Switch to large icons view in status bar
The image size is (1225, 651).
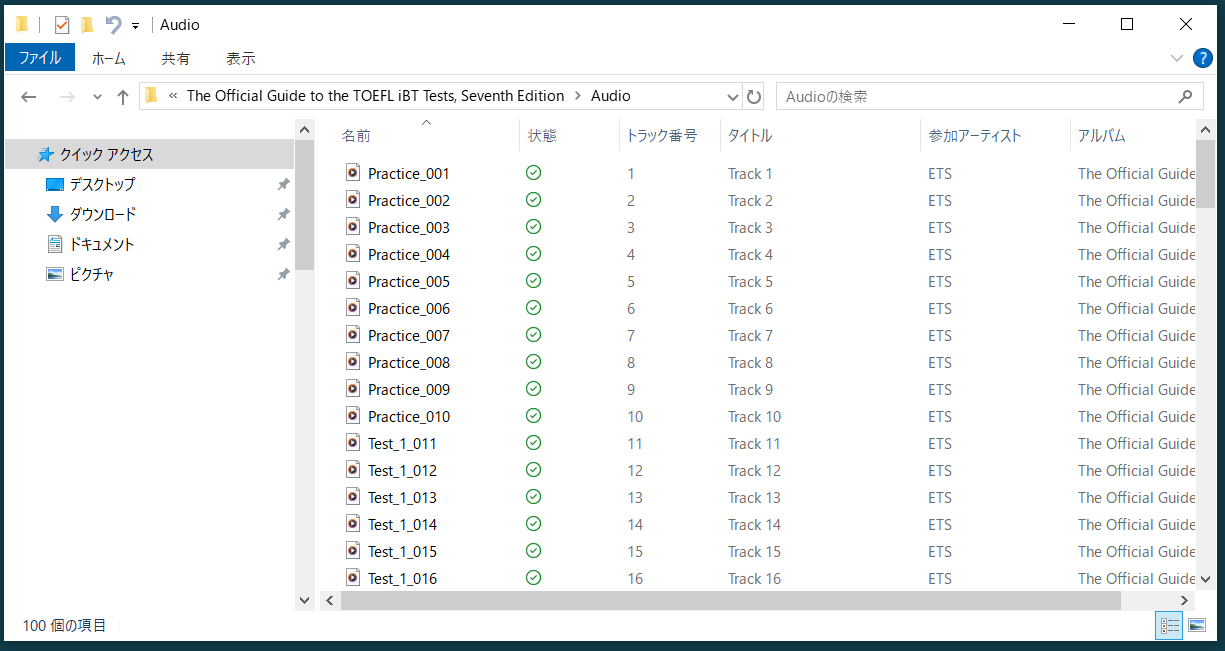(1197, 626)
